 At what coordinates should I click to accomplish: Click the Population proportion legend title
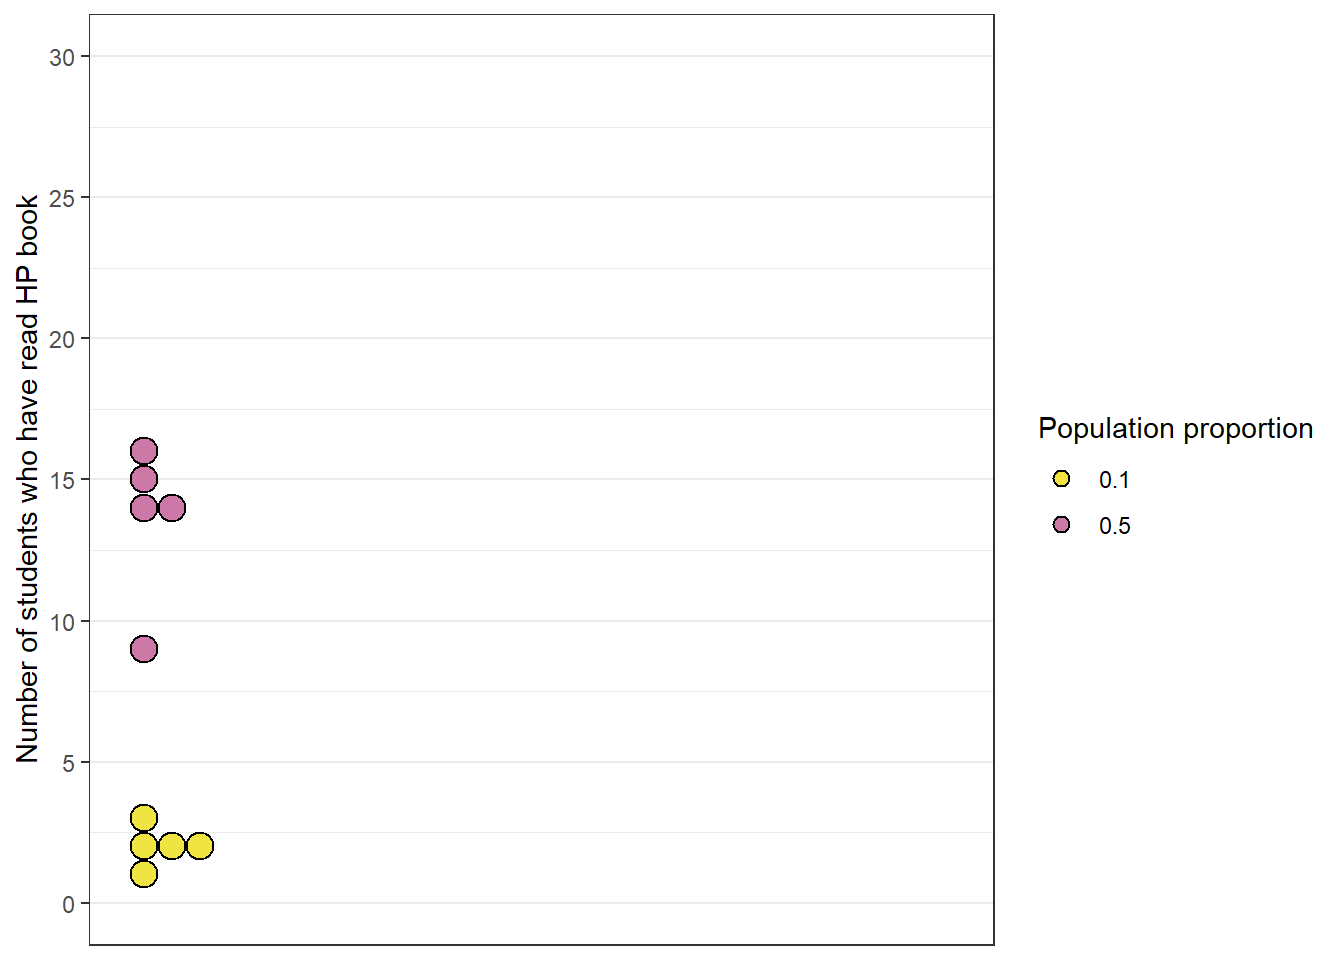(1175, 429)
